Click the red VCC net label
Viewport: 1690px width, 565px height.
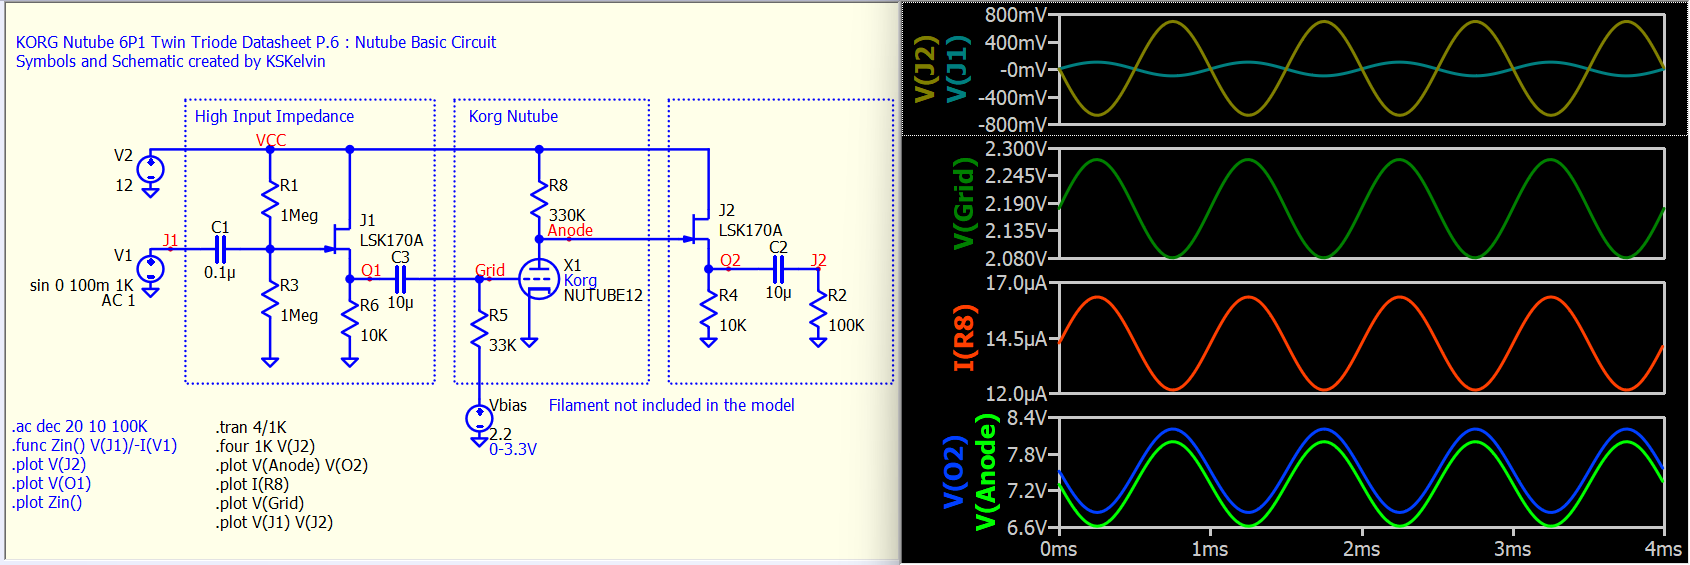point(271,140)
